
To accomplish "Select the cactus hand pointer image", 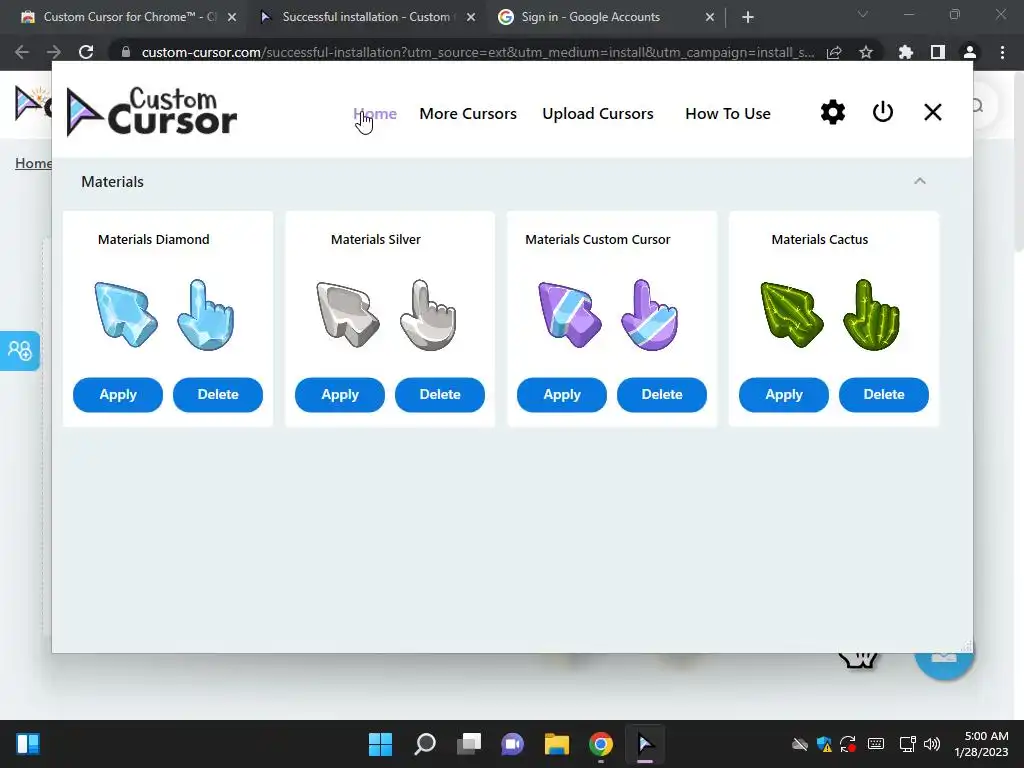I will pyautogui.click(x=872, y=315).
